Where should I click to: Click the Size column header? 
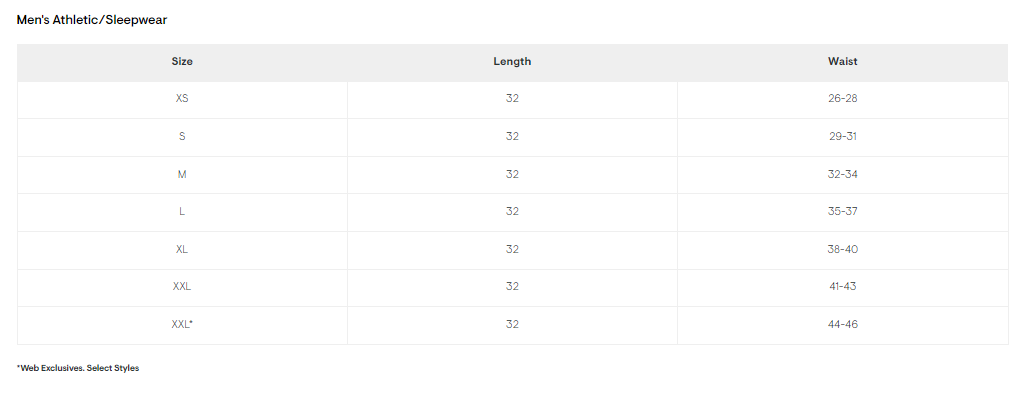(x=182, y=62)
